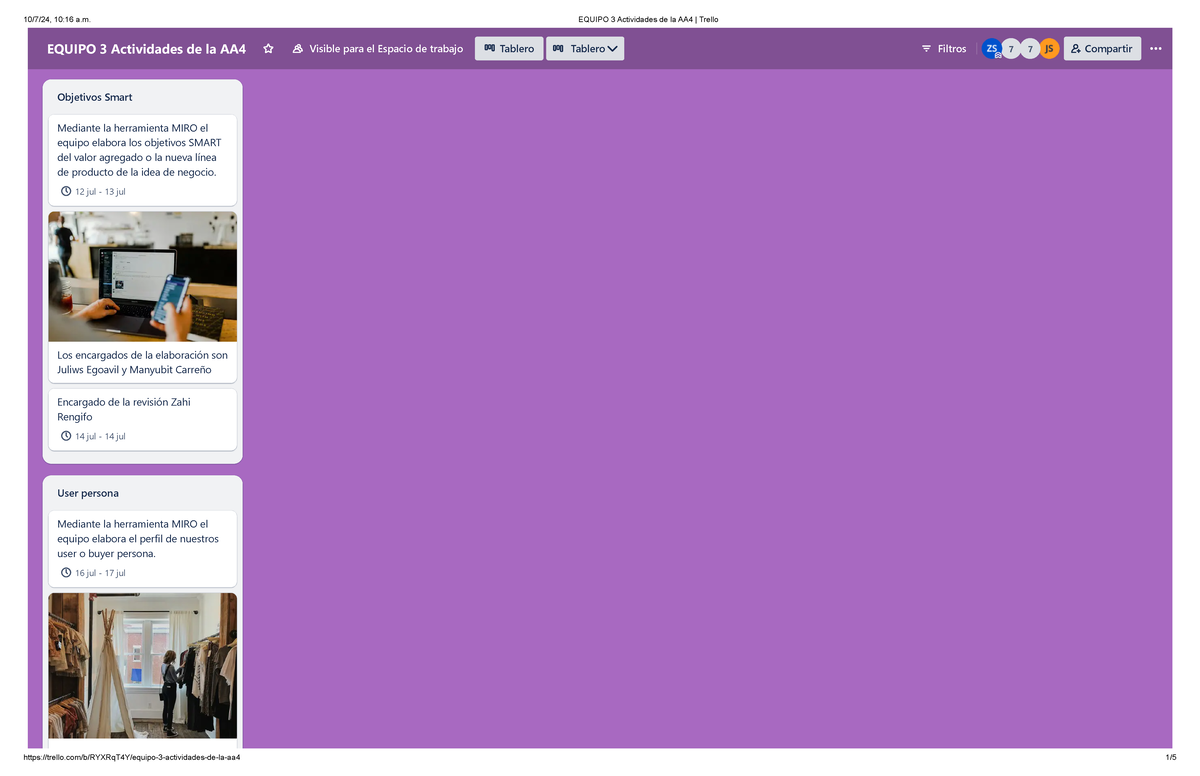
Task: Open the three-dot board menu
Action: click(1156, 49)
